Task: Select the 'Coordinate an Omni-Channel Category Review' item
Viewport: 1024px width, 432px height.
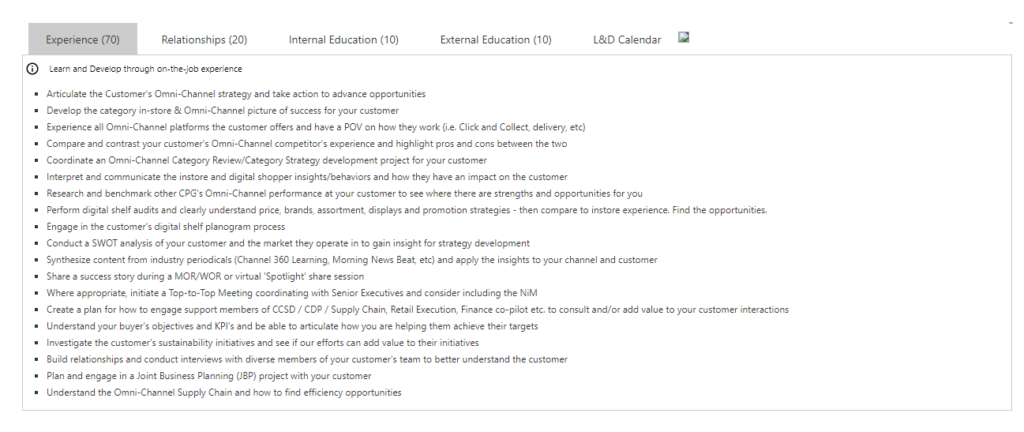Action: click(x=266, y=160)
